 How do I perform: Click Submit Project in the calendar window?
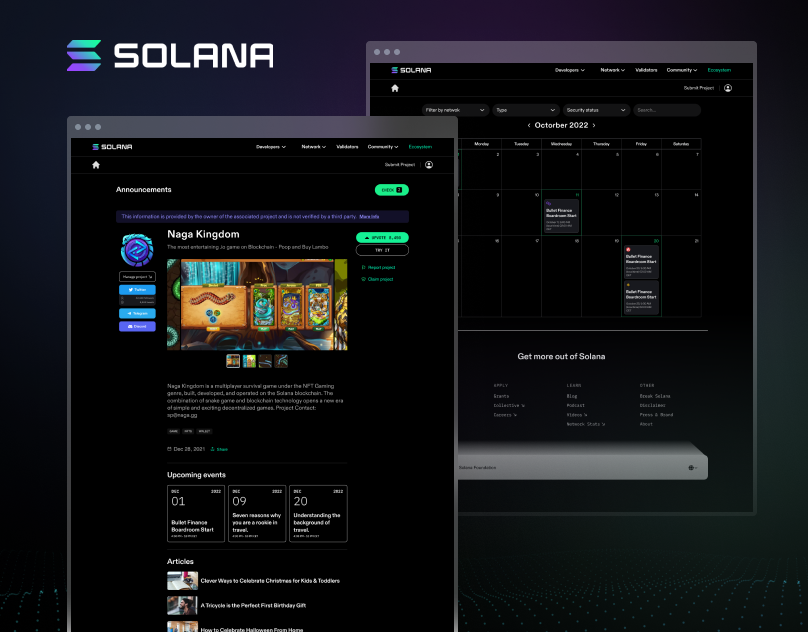pos(699,88)
